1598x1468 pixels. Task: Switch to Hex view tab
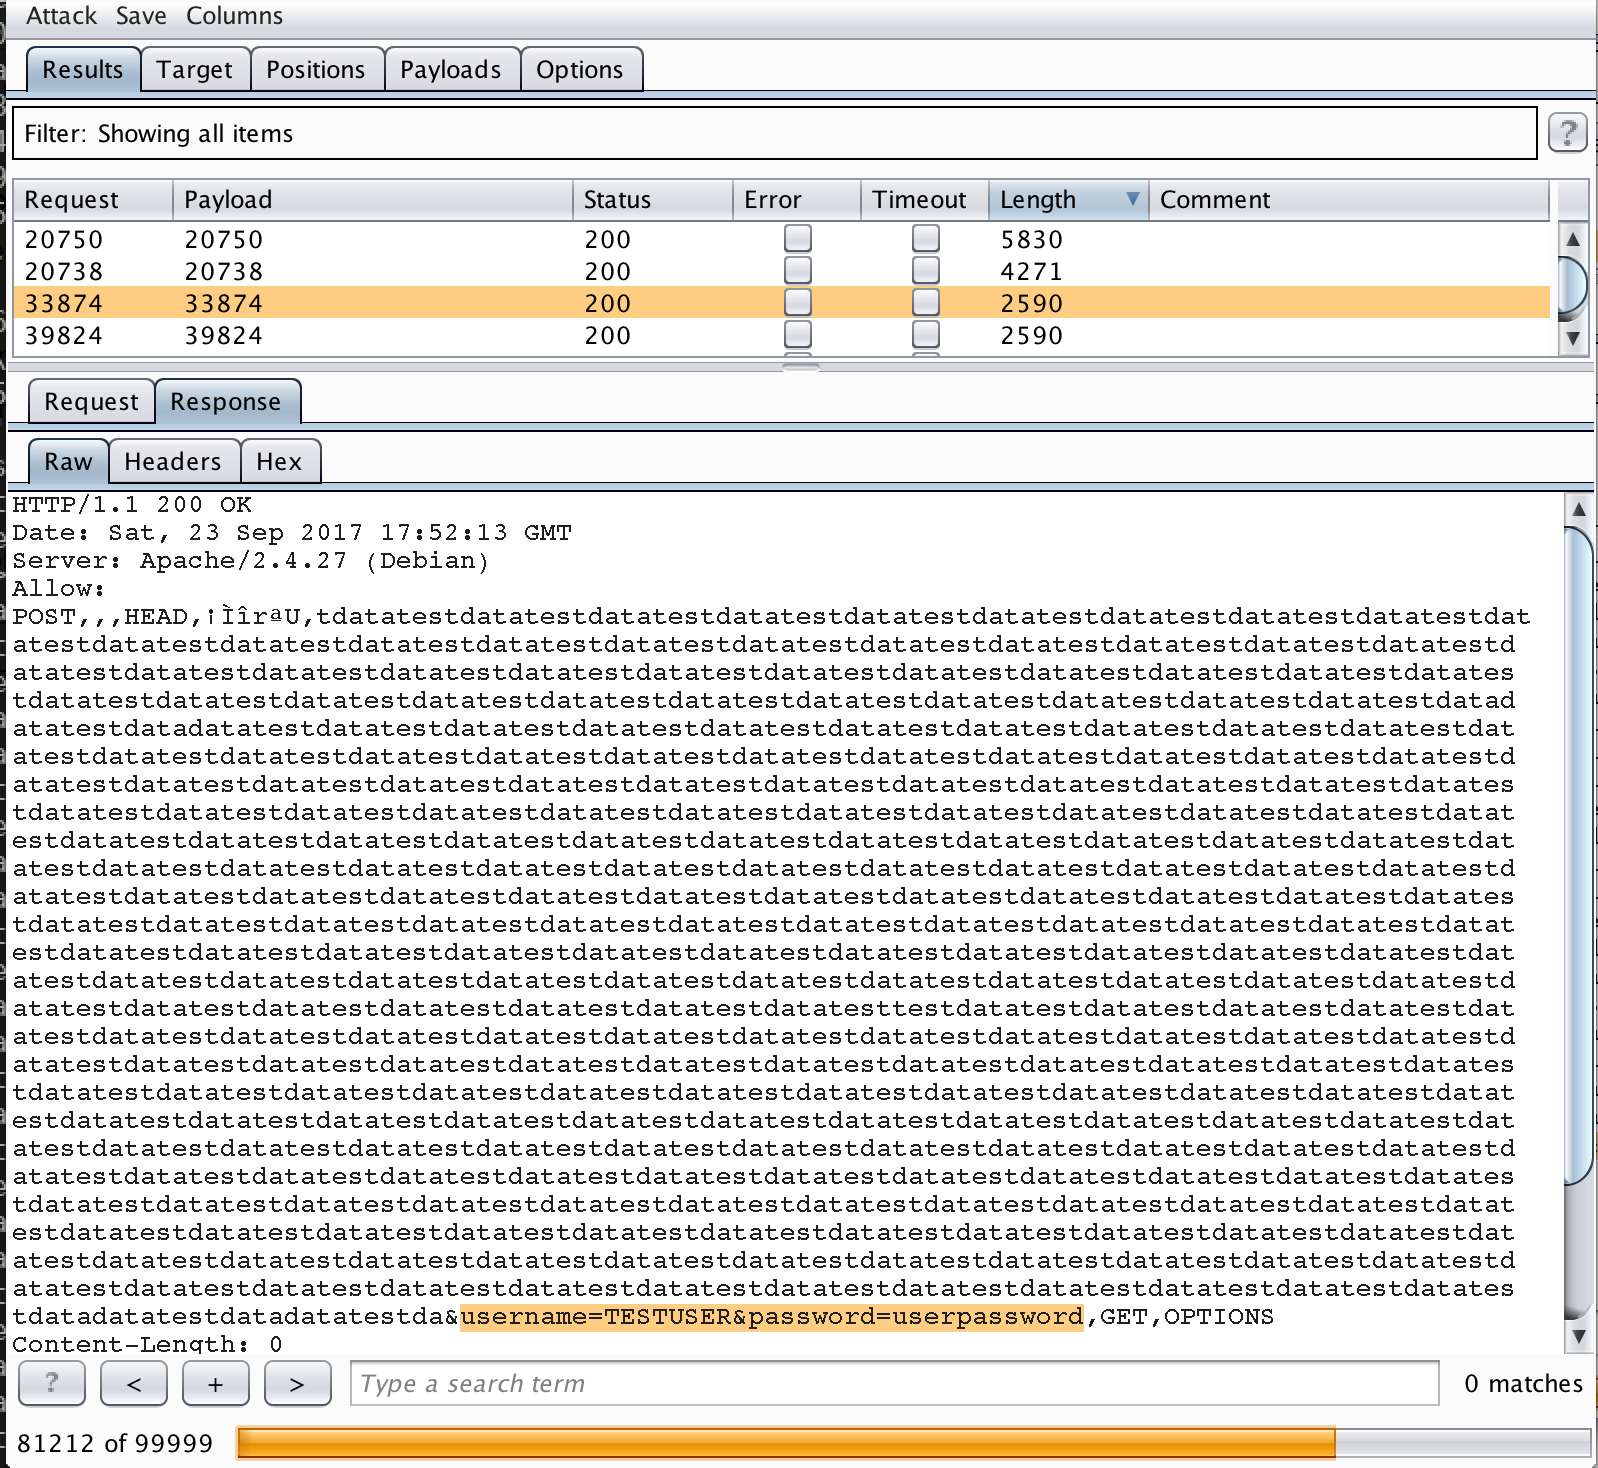(279, 462)
